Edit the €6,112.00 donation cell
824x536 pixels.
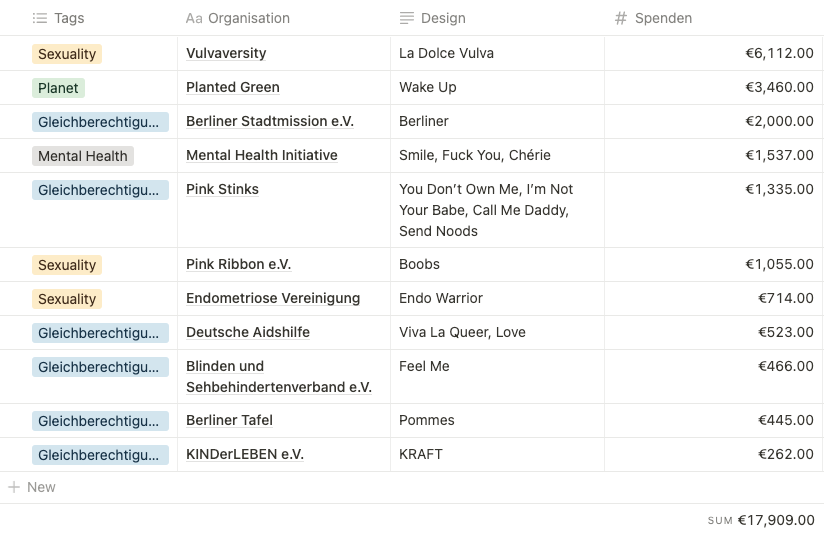[779, 53]
